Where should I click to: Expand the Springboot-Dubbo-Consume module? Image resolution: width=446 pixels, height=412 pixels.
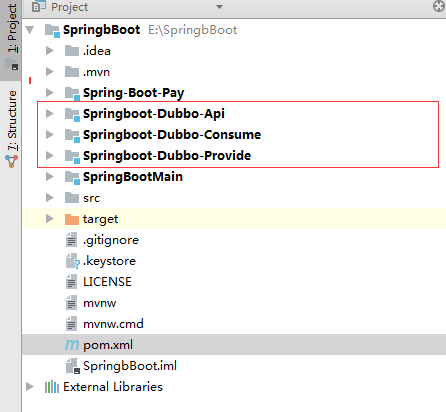50,135
